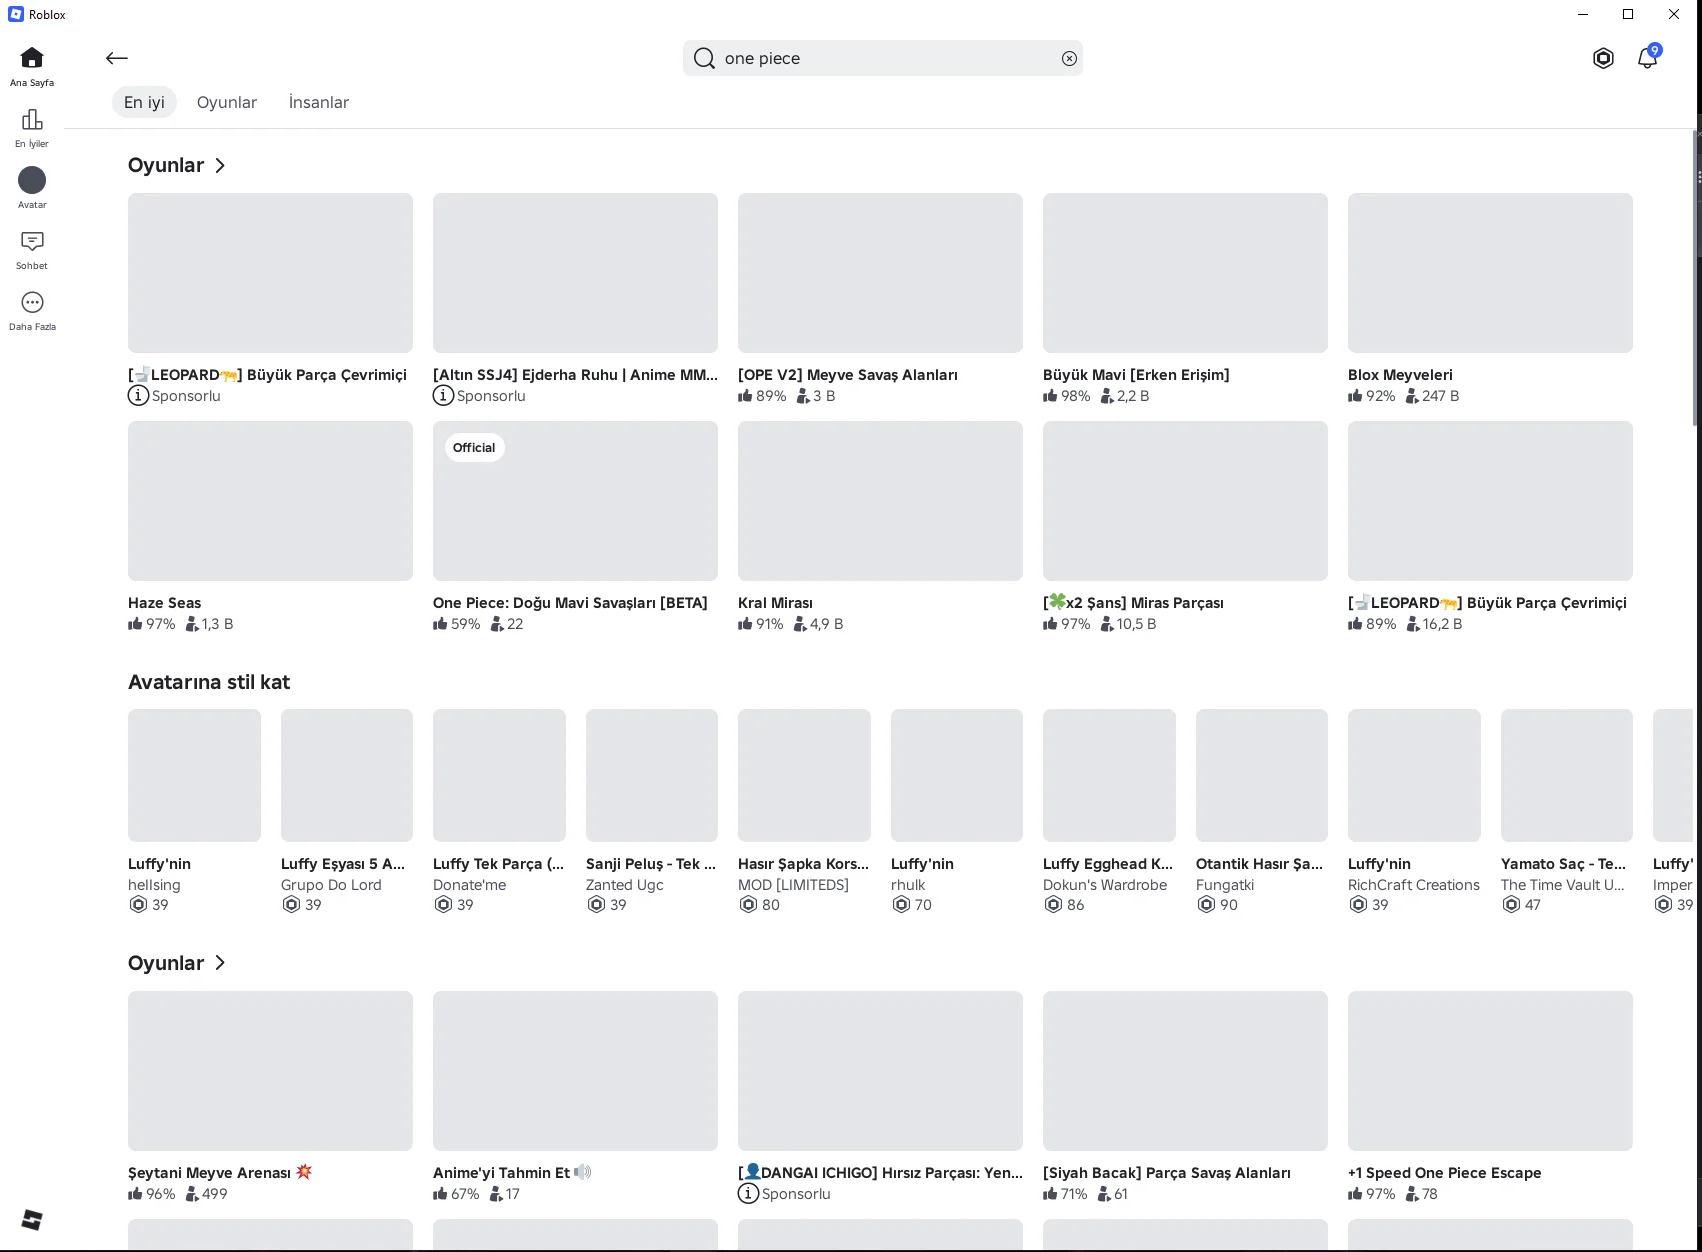Click the back arrow

(117, 58)
